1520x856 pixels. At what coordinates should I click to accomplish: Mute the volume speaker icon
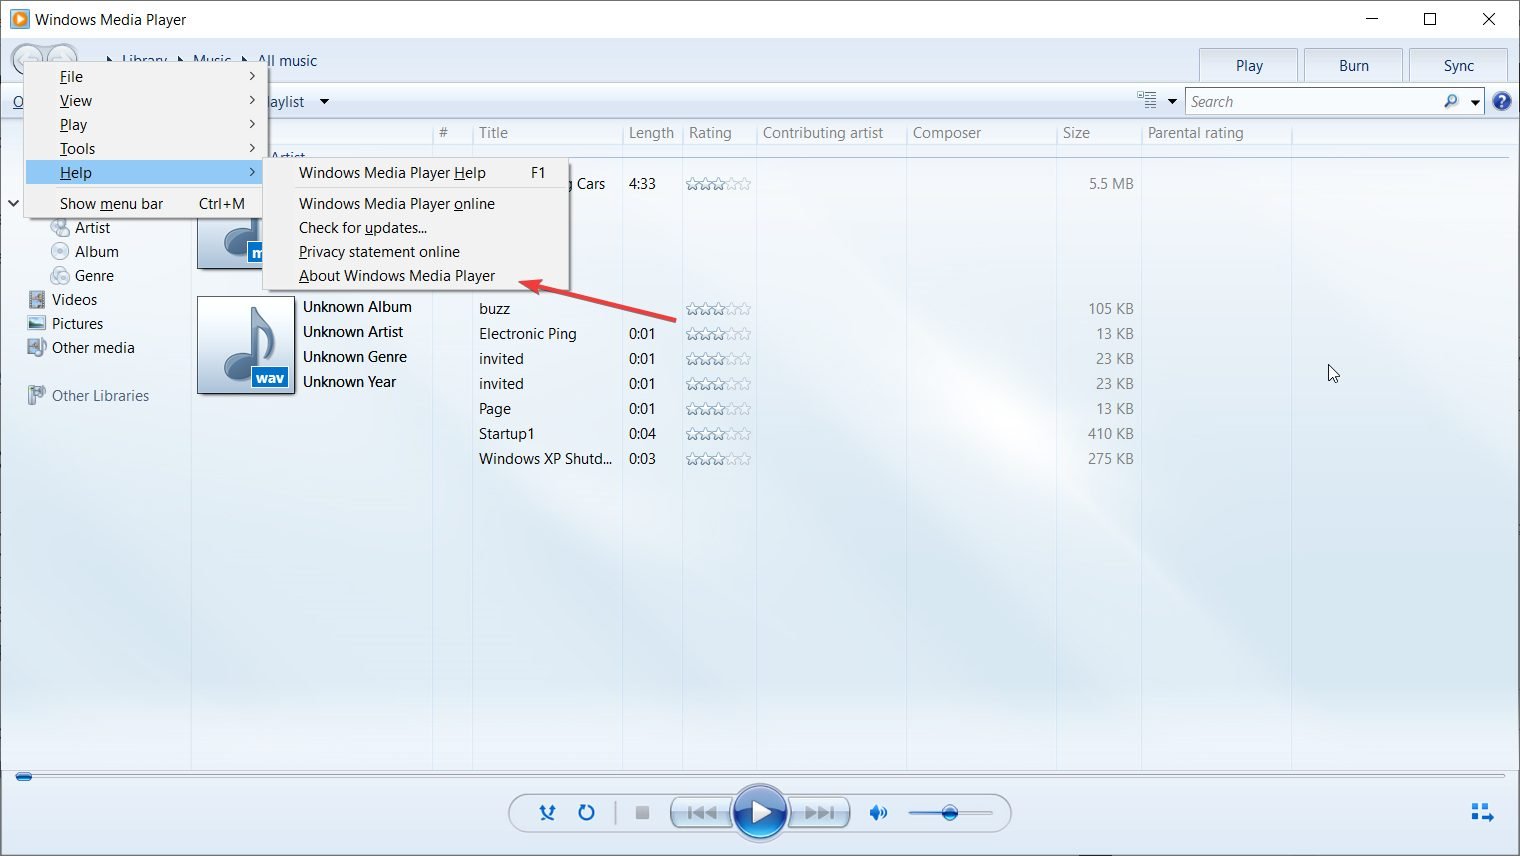click(x=878, y=813)
